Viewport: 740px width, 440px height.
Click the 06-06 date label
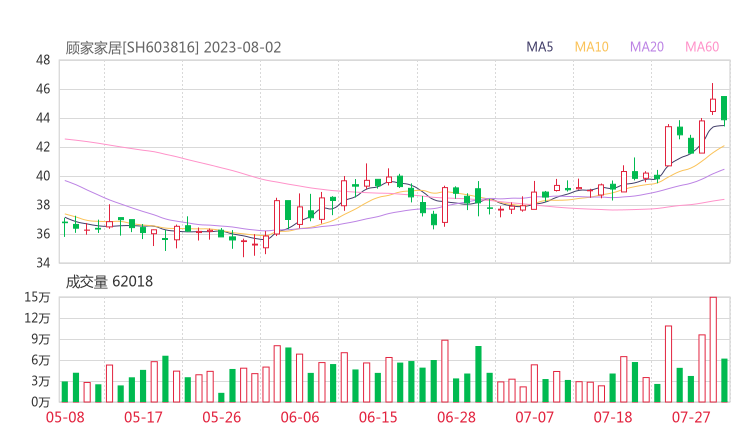coord(300,417)
